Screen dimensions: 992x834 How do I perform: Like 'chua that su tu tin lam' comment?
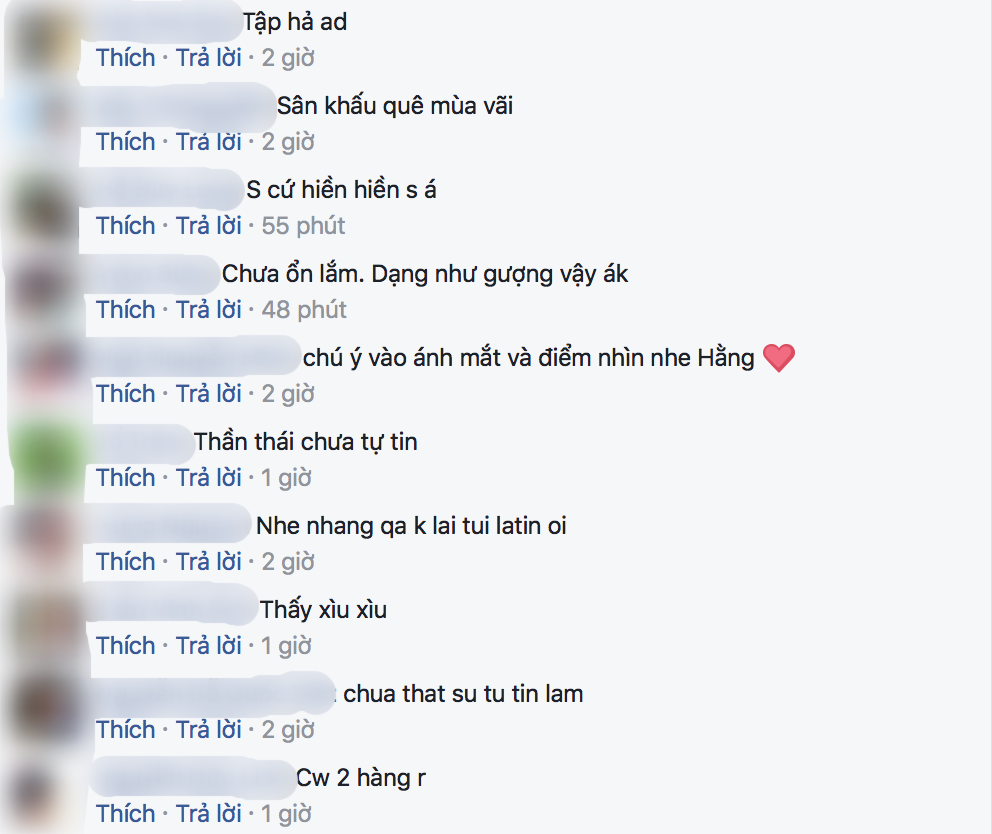[125, 730]
